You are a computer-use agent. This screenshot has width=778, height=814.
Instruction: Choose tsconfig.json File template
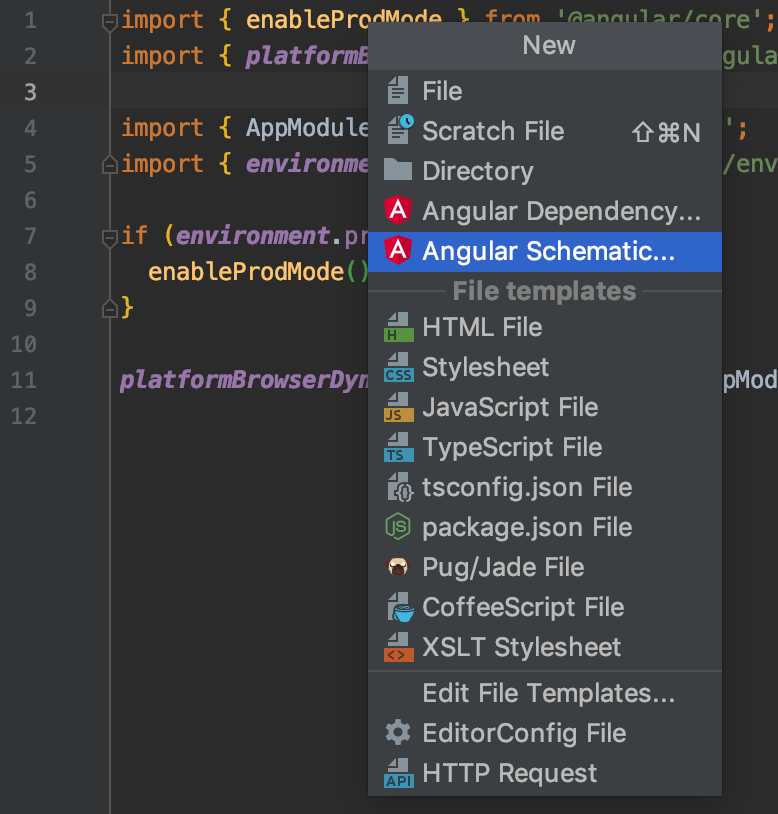[544, 487]
